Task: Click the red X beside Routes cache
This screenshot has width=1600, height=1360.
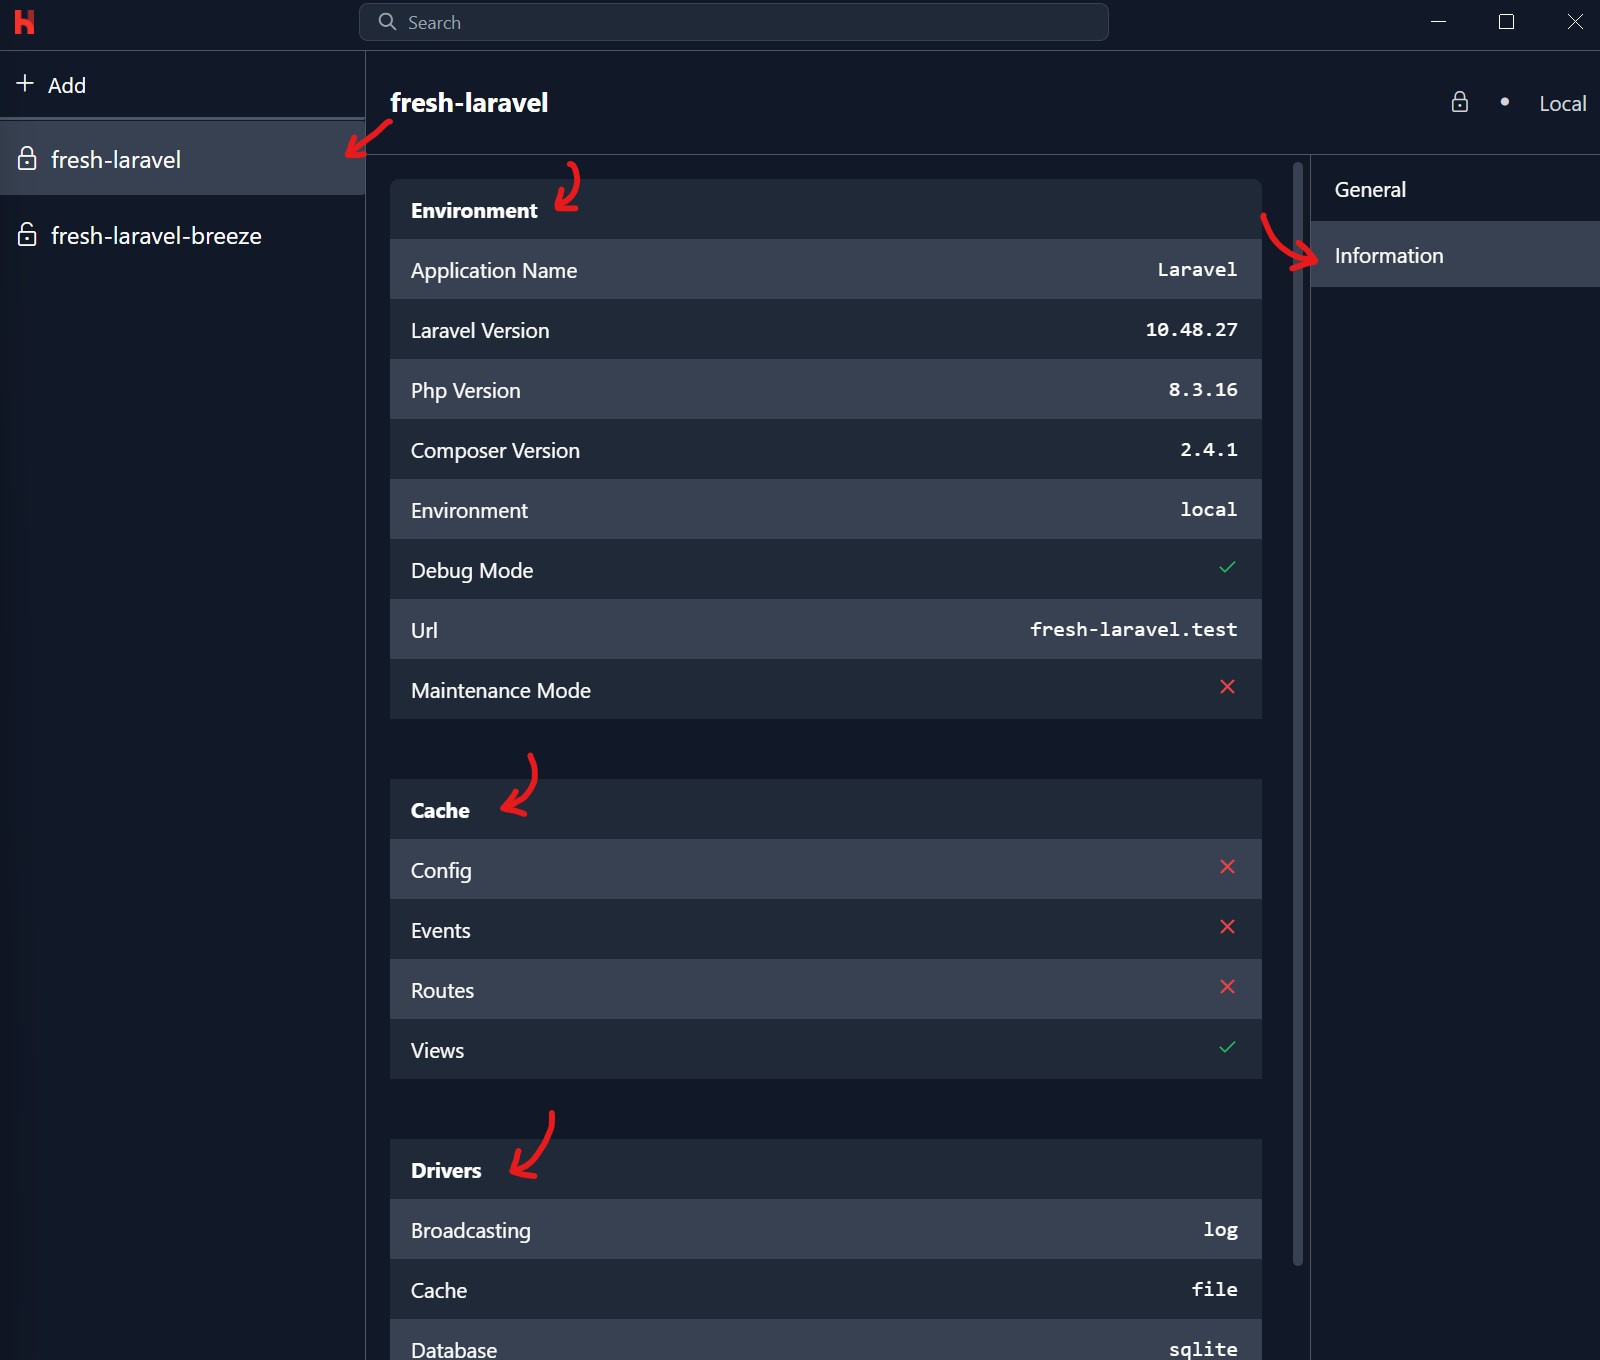Action: click(1228, 987)
